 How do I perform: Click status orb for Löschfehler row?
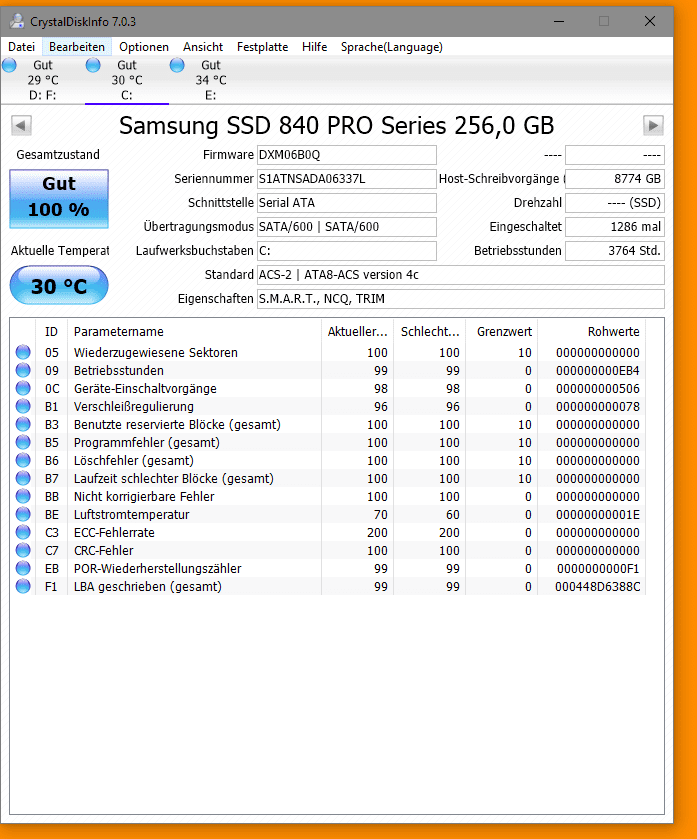(23, 460)
